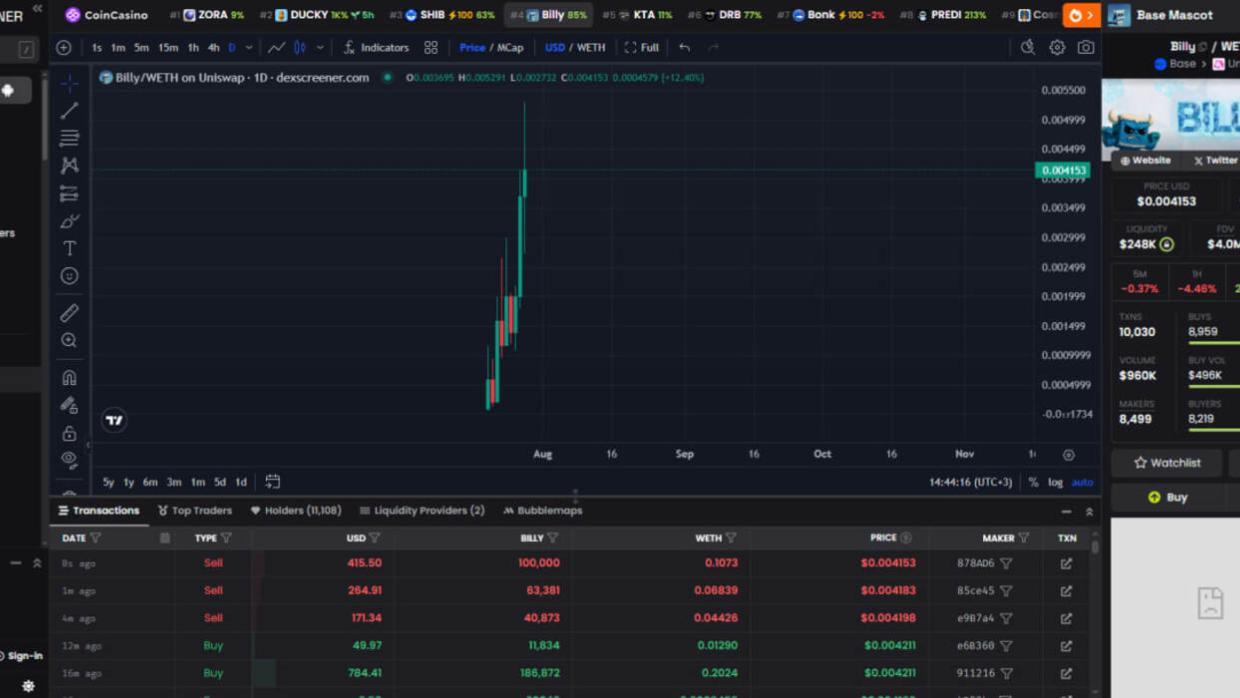Open the ZORA trending token link
The width and height of the screenshot is (1240, 698).
(x=206, y=15)
